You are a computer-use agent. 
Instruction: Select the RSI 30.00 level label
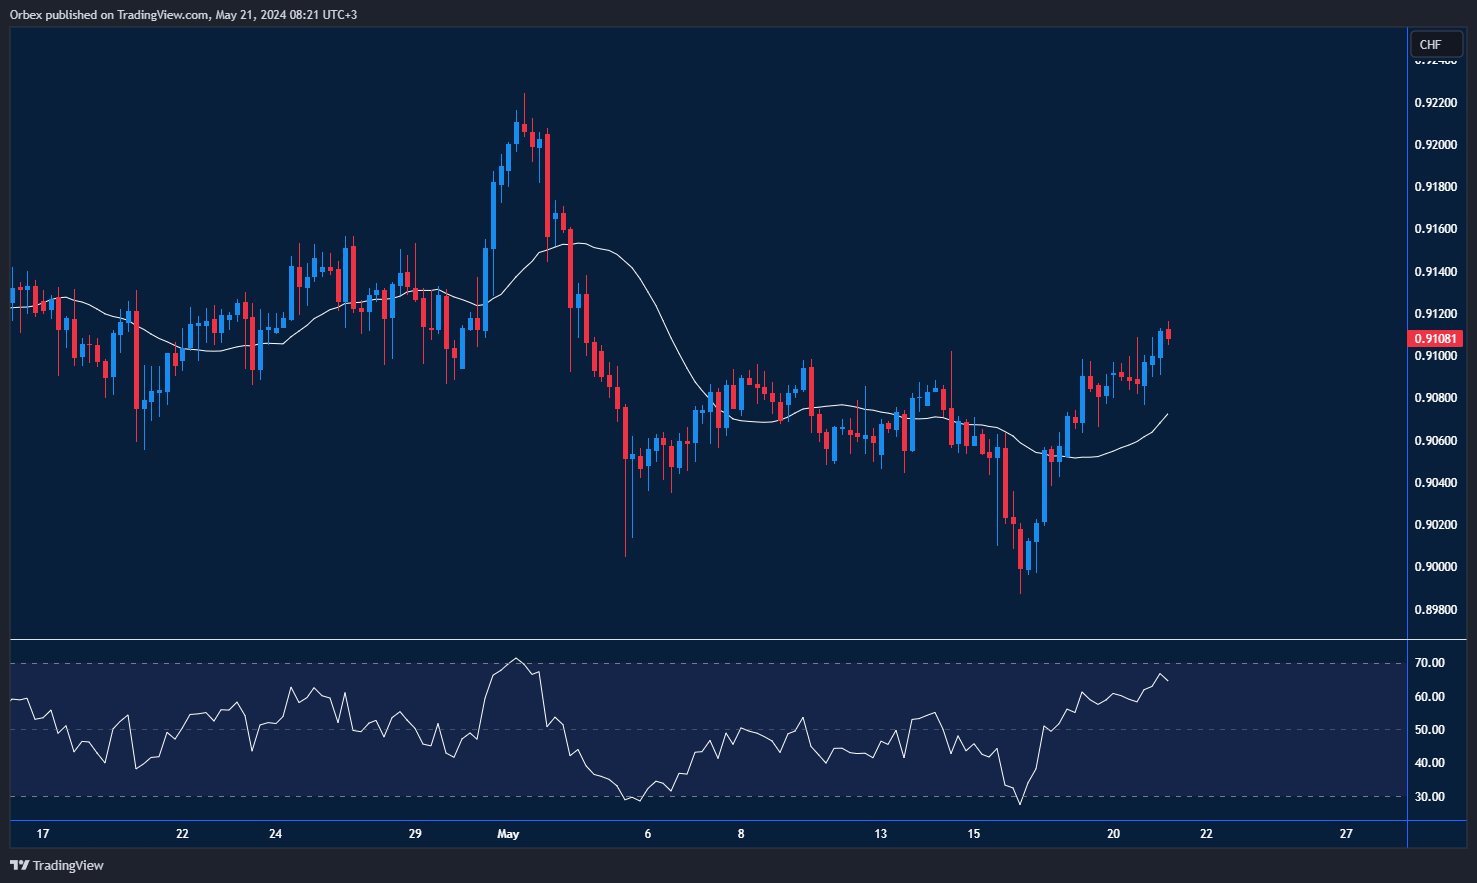(x=1430, y=797)
